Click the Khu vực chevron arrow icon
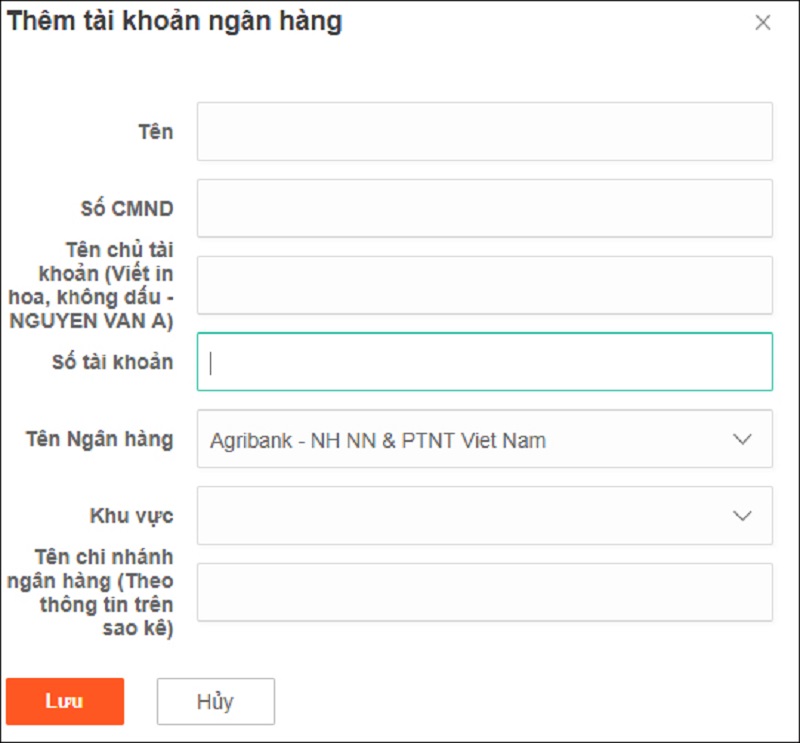Screen dimensions: 800x743 (742, 515)
